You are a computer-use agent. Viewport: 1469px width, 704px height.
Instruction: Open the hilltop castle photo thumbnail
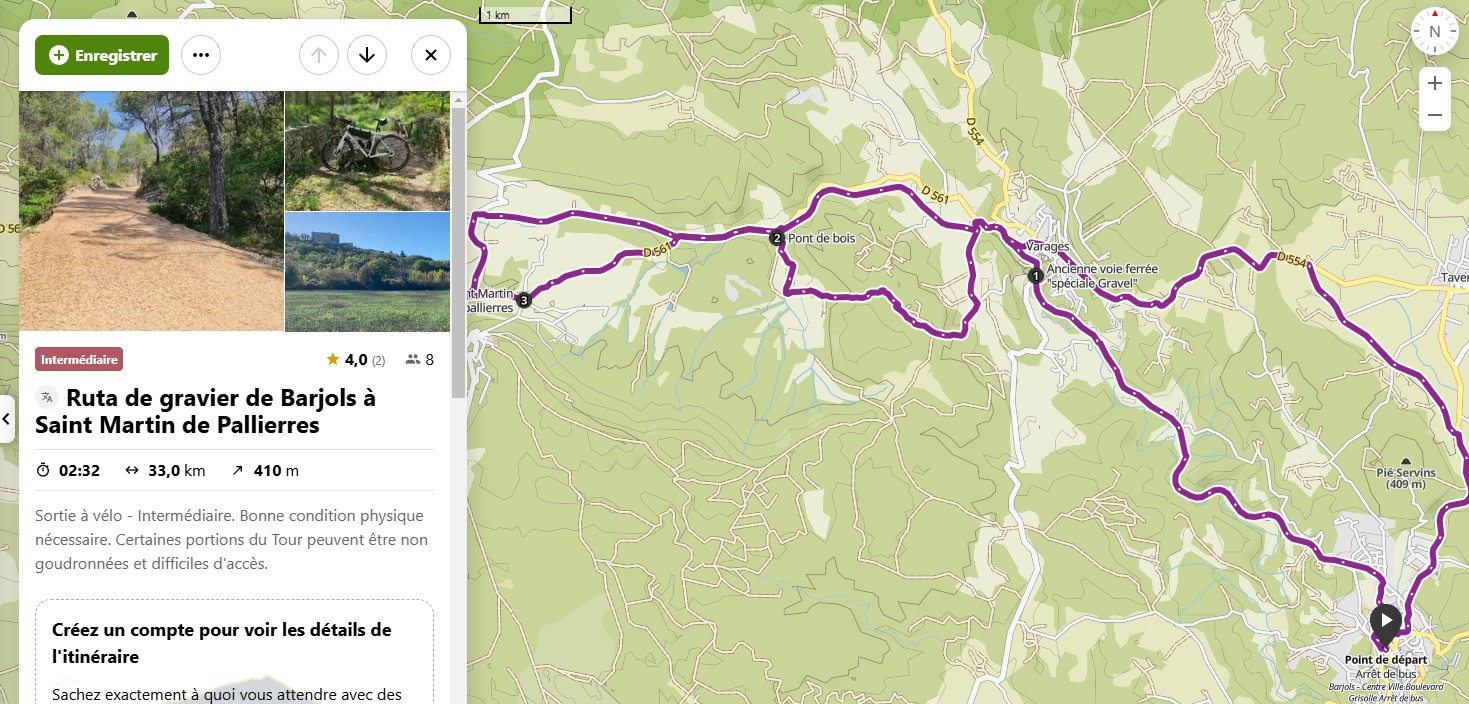tap(368, 271)
